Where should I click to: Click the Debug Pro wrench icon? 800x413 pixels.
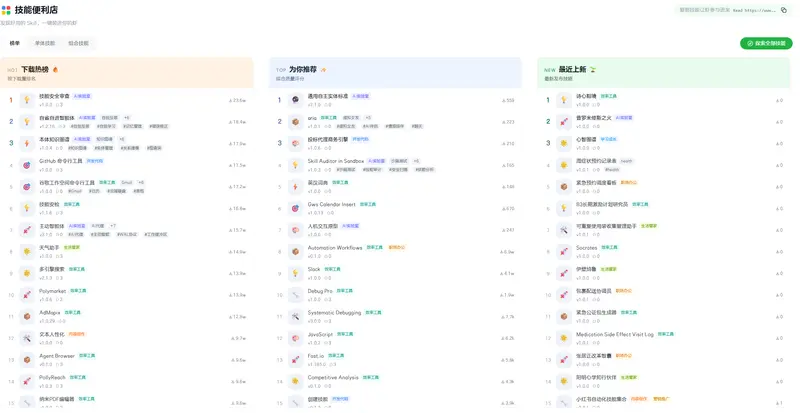pyautogui.click(x=295, y=295)
